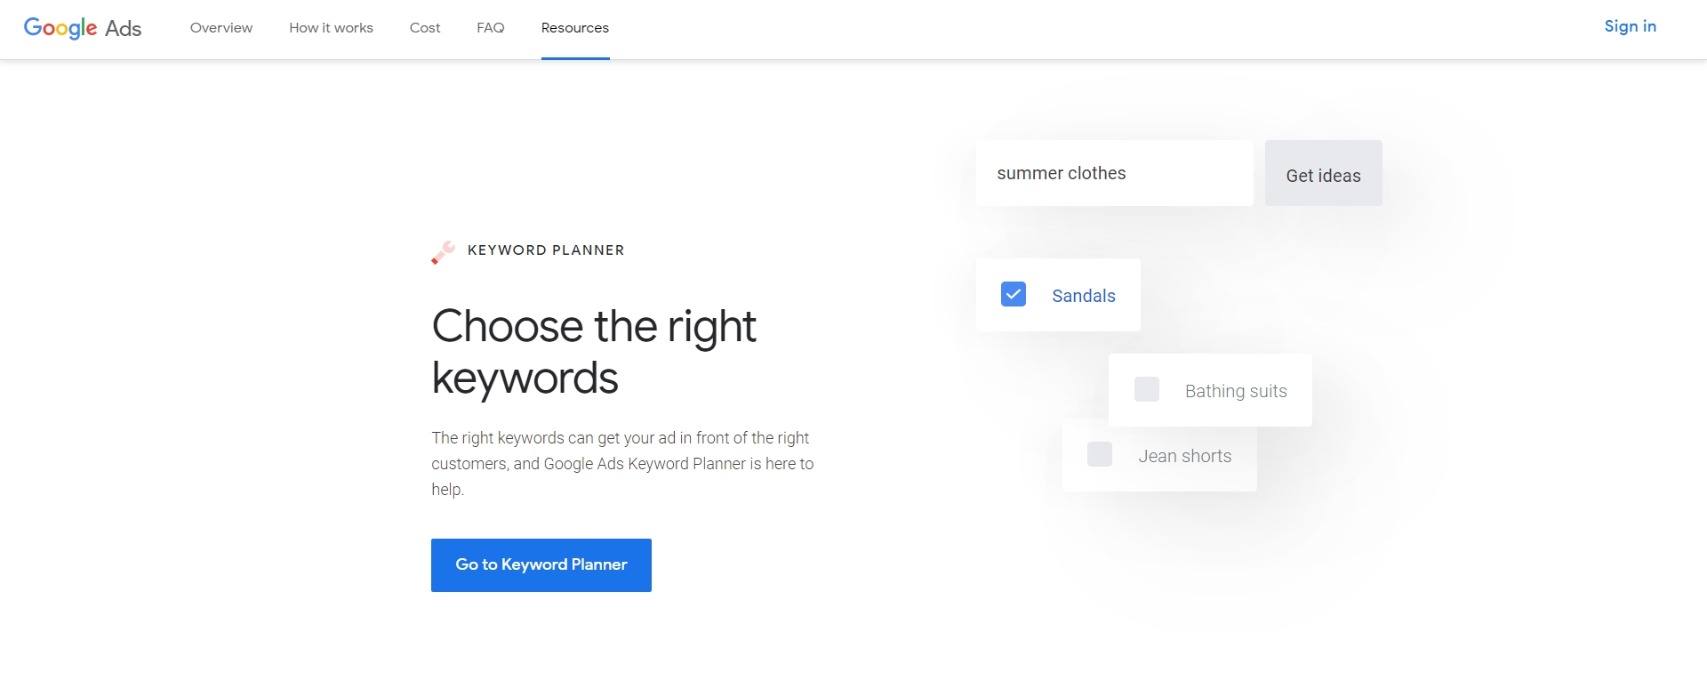
Task: Uncheck the Sandals checkbox
Action: coord(1013,294)
